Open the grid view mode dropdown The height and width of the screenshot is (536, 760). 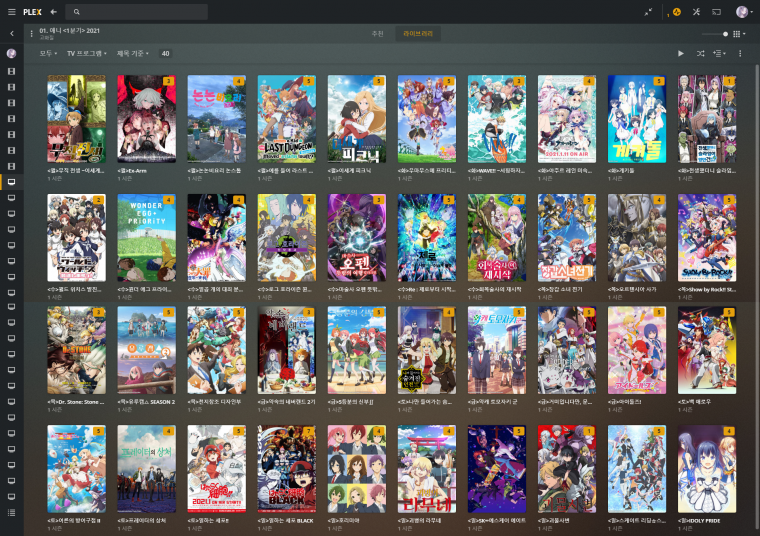click(739, 34)
